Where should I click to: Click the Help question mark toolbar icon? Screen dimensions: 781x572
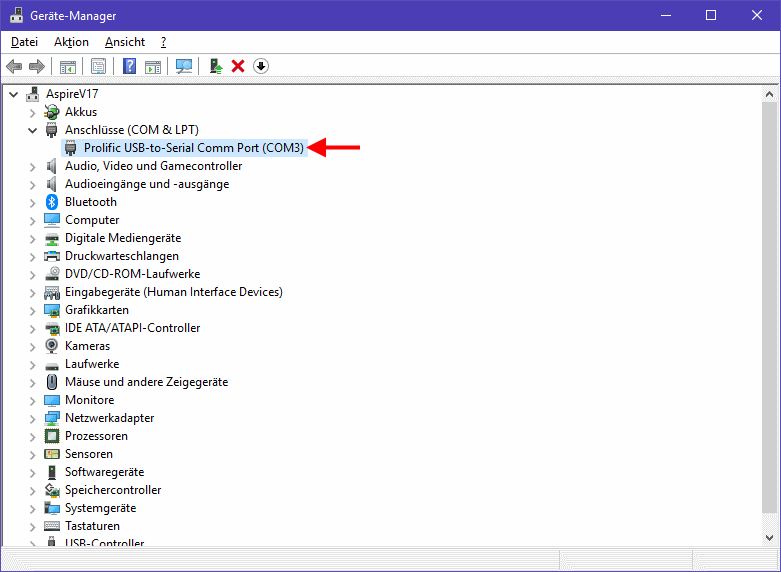pos(130,66)
